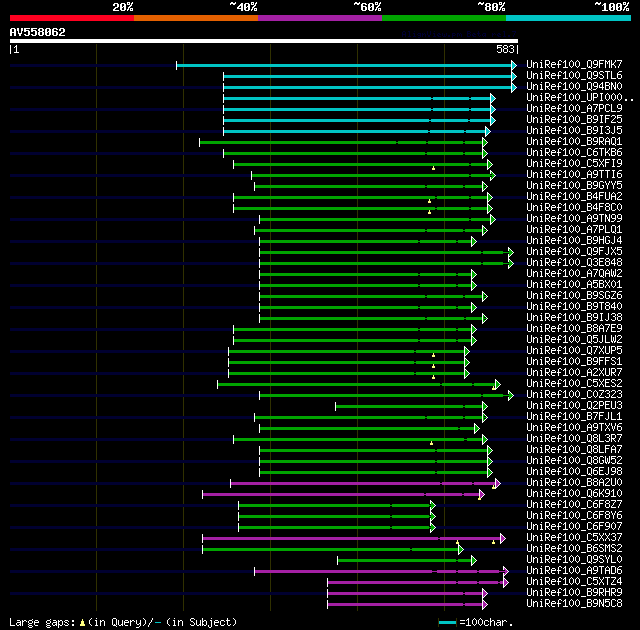Viewport: 640px width, 630px height.
Task: Select label UniRef100_A7PLQ1
Action: tap(574, 229)
